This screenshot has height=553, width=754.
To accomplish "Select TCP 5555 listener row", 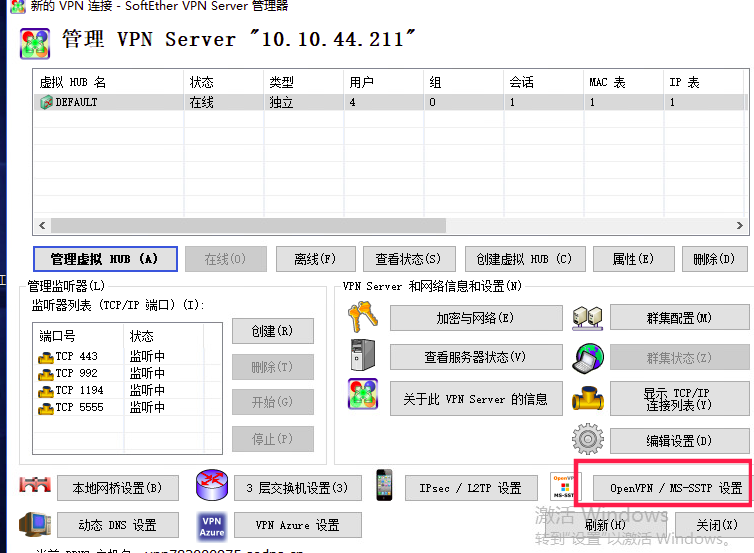I will [x=127, y=407].
